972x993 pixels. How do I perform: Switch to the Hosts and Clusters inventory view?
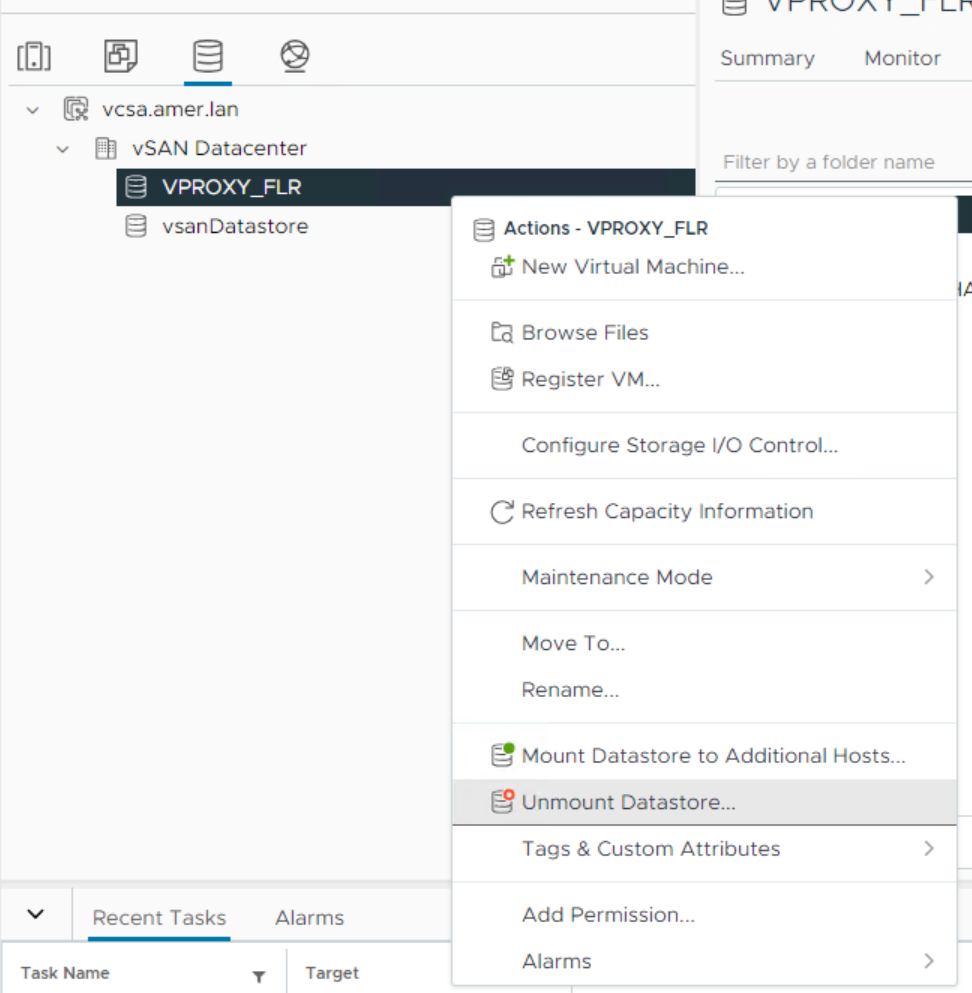point(34,56)
